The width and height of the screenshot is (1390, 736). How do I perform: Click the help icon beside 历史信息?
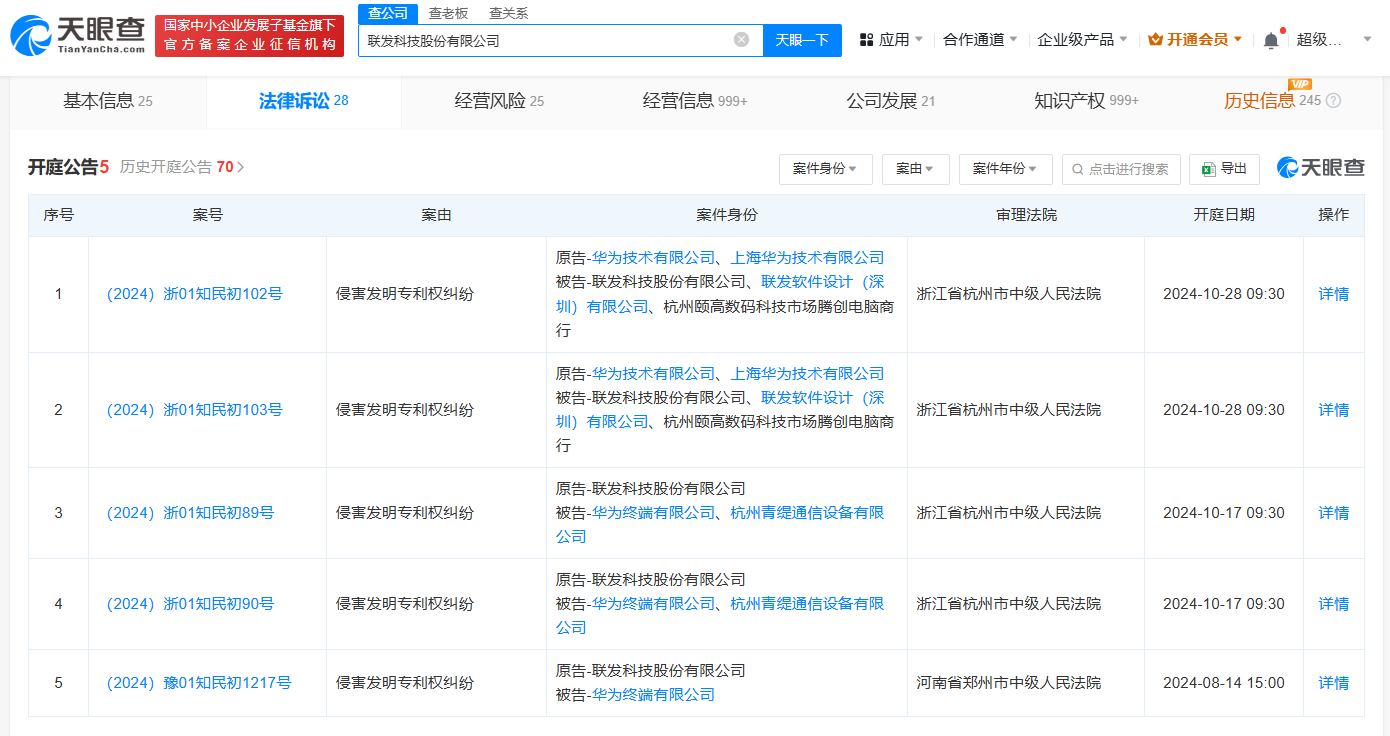click(1333, 101)
